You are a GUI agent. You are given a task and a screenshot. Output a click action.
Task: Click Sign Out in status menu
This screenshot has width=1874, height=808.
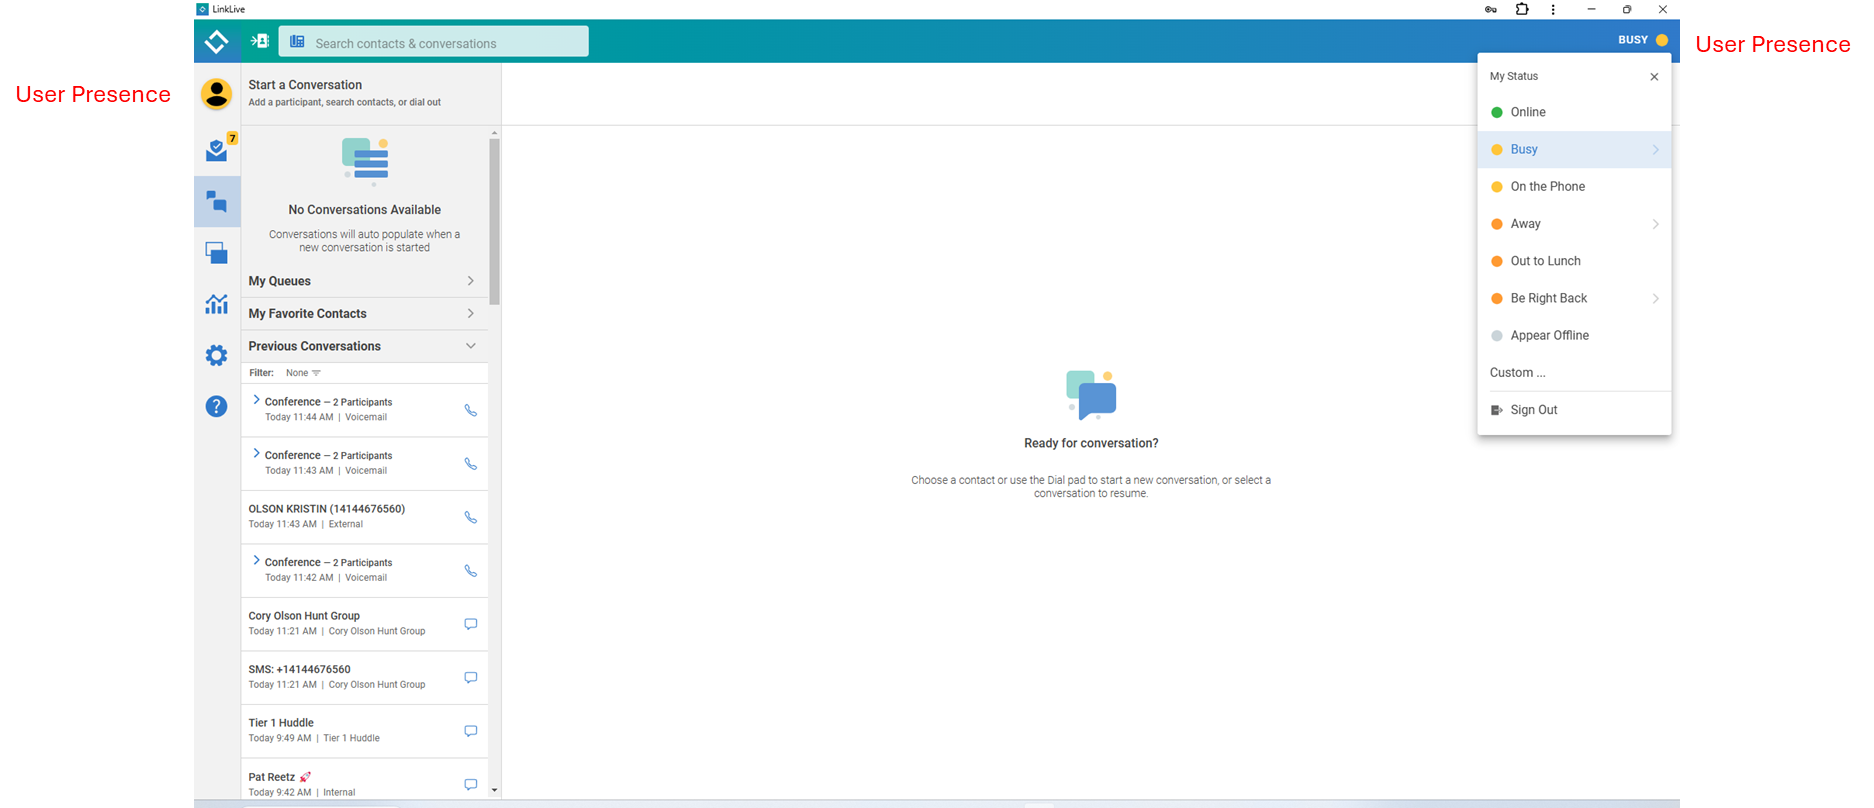(x=1533, y=410)
